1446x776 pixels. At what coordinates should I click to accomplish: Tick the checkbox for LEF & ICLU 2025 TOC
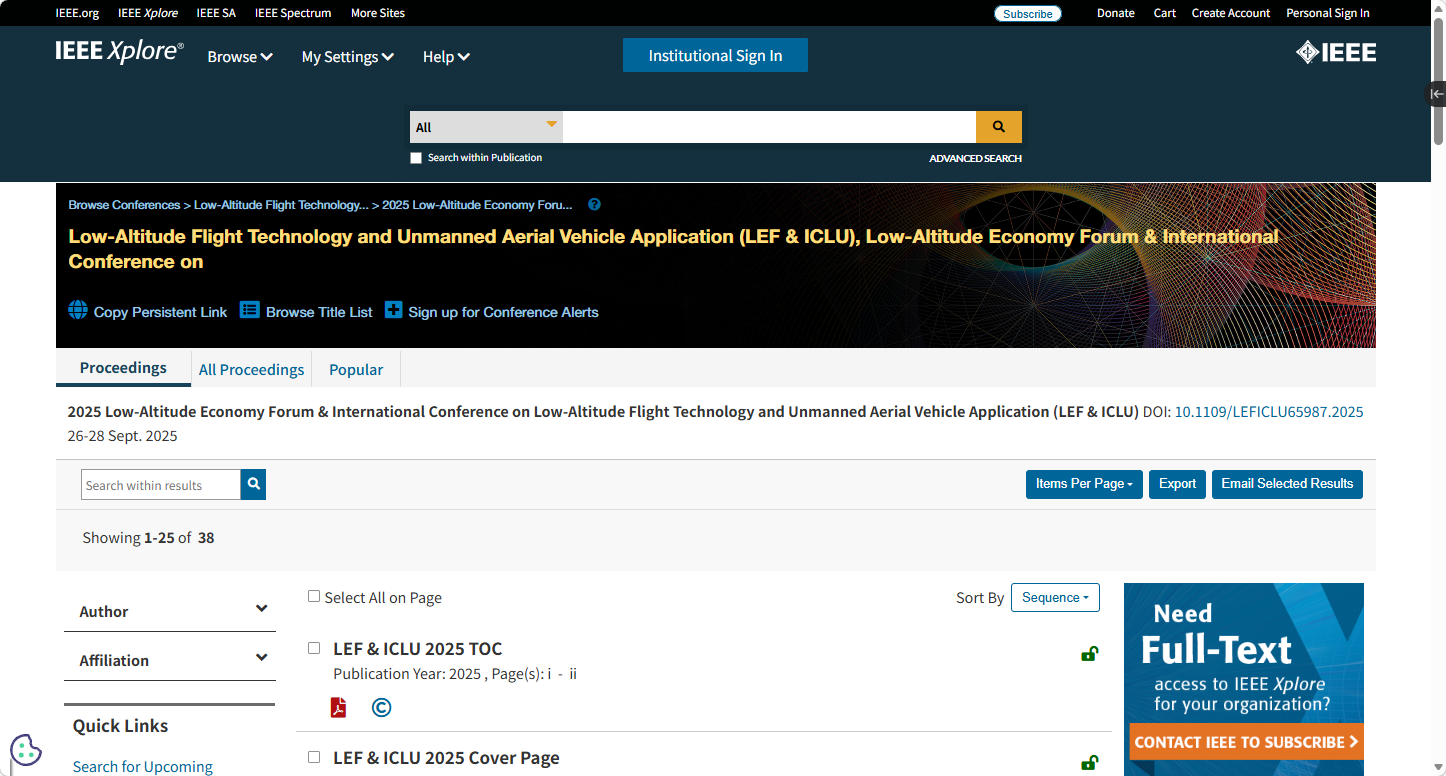point(314,648)
